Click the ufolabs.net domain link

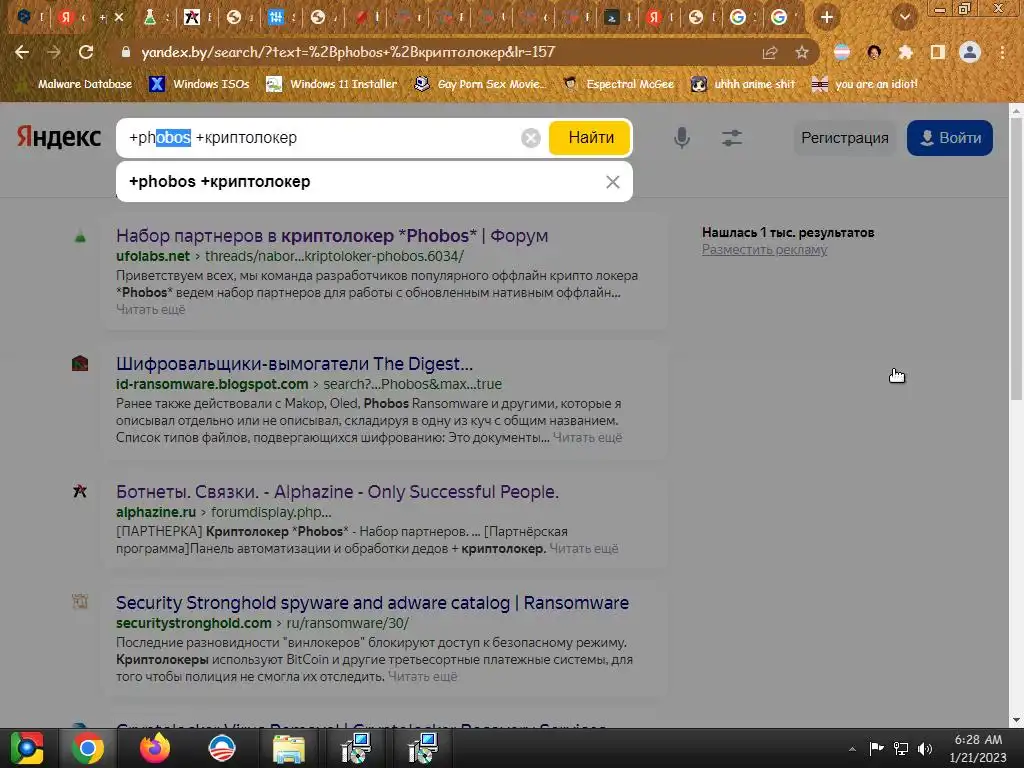tap(153, 256)
